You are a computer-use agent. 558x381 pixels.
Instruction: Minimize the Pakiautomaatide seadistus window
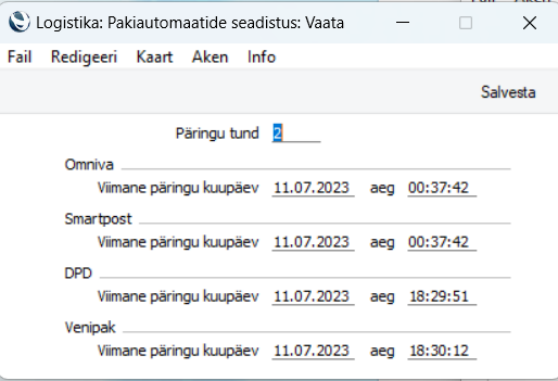coord(402,23)
